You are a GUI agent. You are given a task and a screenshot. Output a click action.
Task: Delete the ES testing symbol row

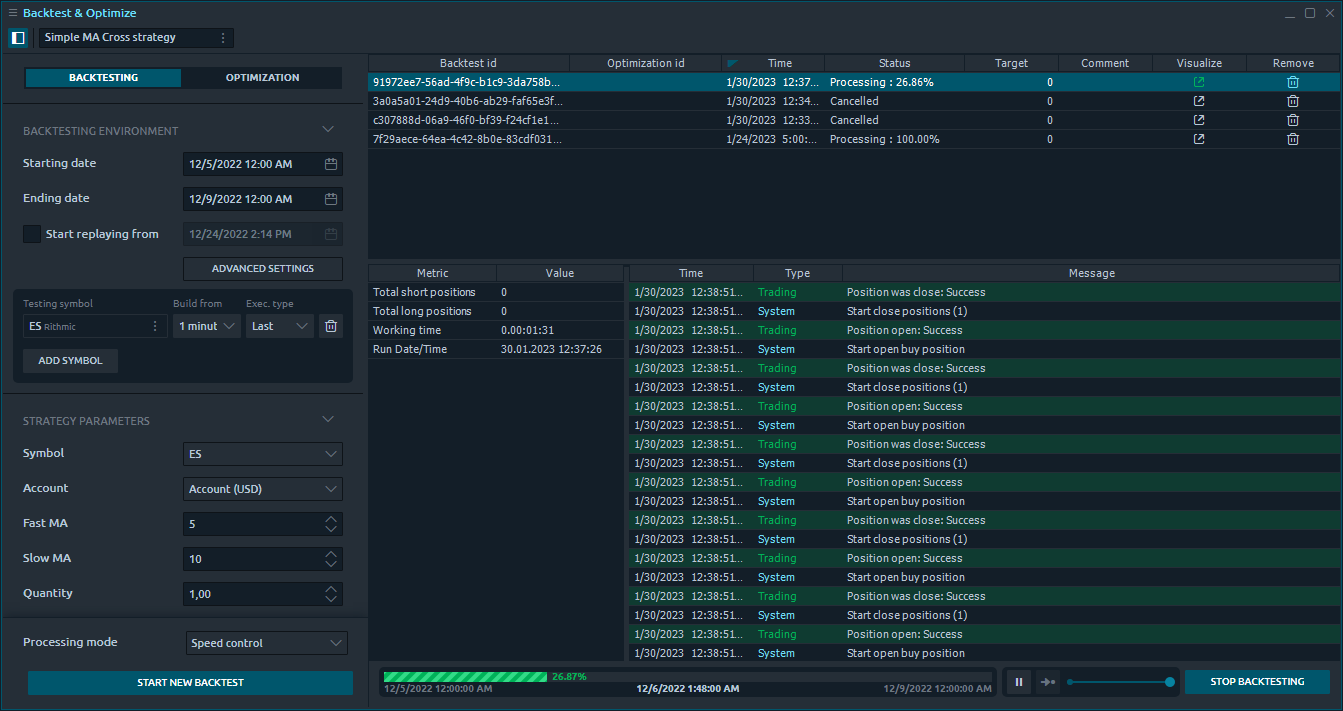click(x=330, y=326)
